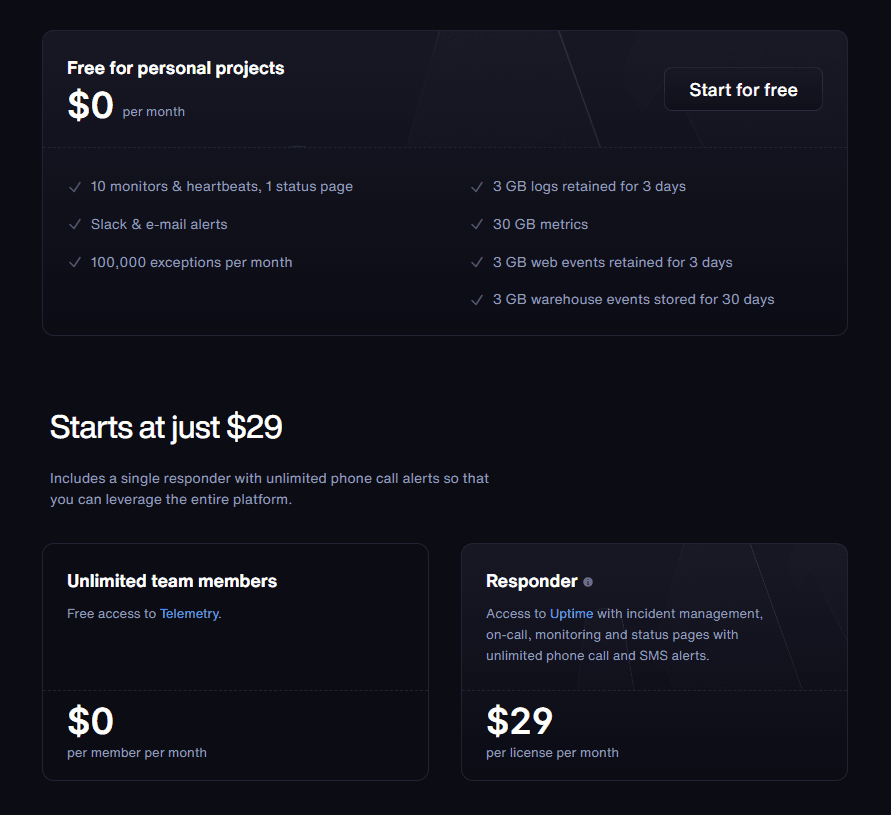Click checkmark beside 3 GB web events
This screenshot has height=815, width=891.
click(x=477, y=263)
